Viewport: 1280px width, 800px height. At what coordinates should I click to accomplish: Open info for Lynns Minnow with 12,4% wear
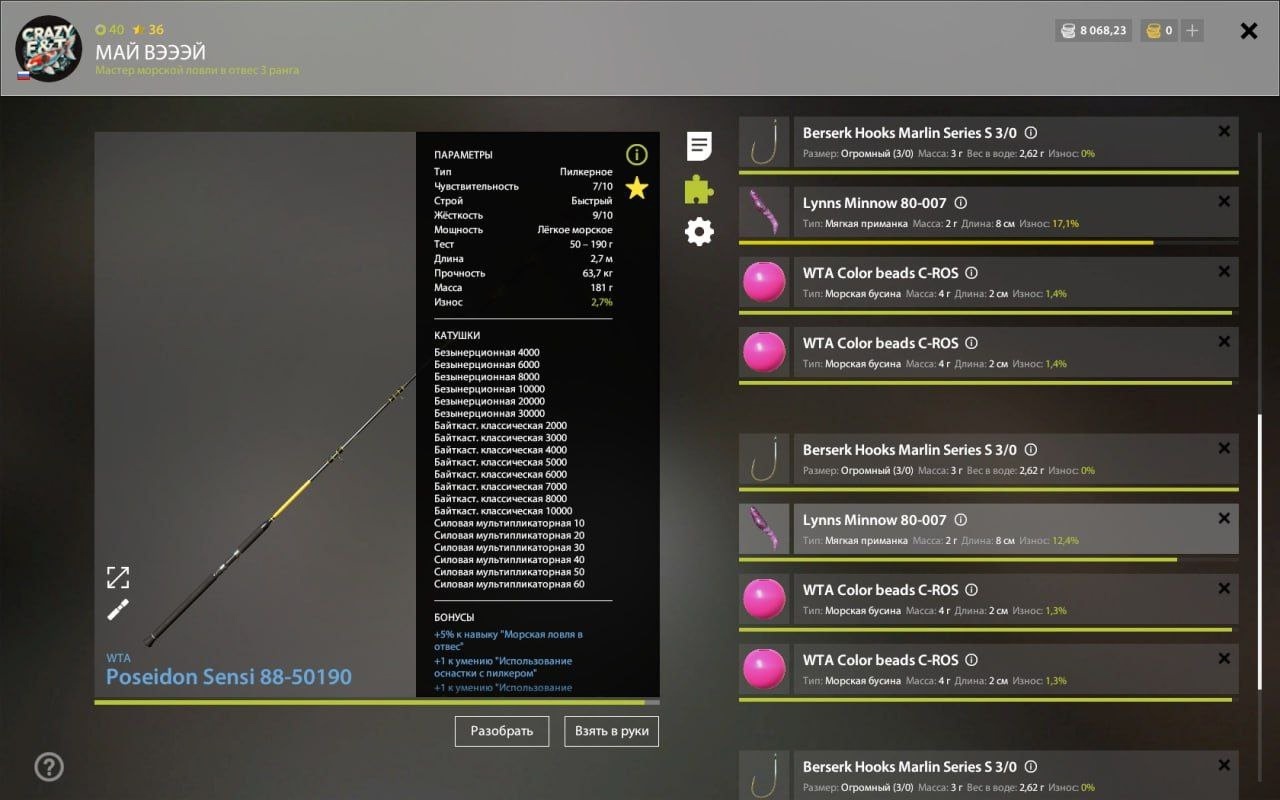[x=961, y=520]
